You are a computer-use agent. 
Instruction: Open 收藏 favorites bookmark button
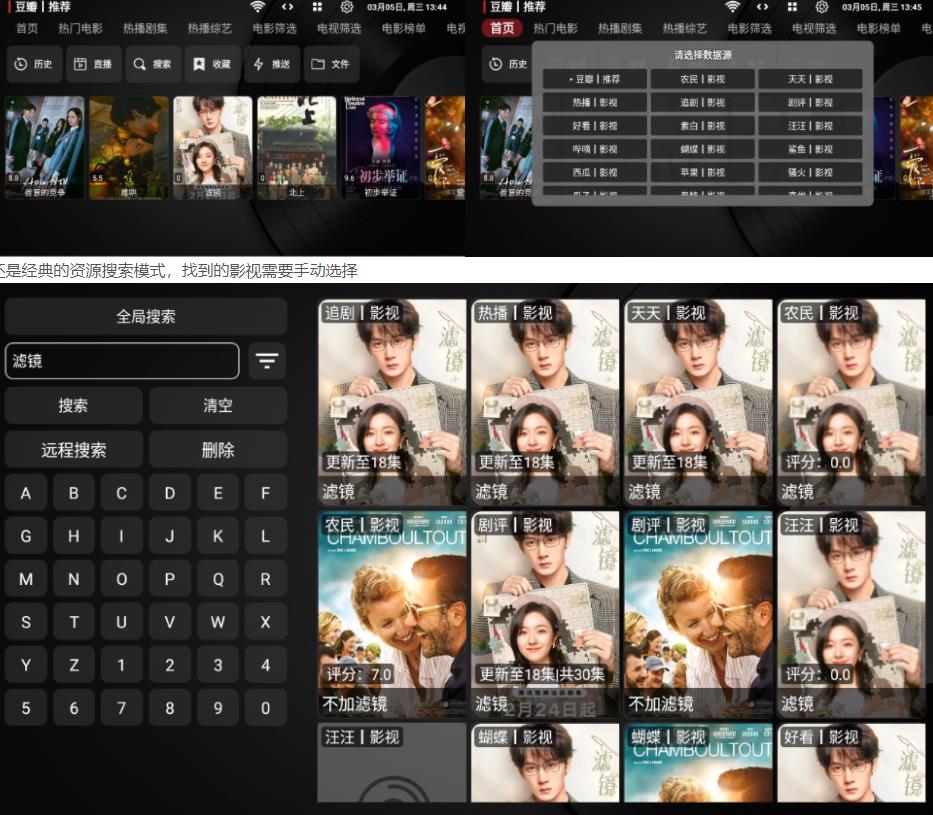click(212, 64)
